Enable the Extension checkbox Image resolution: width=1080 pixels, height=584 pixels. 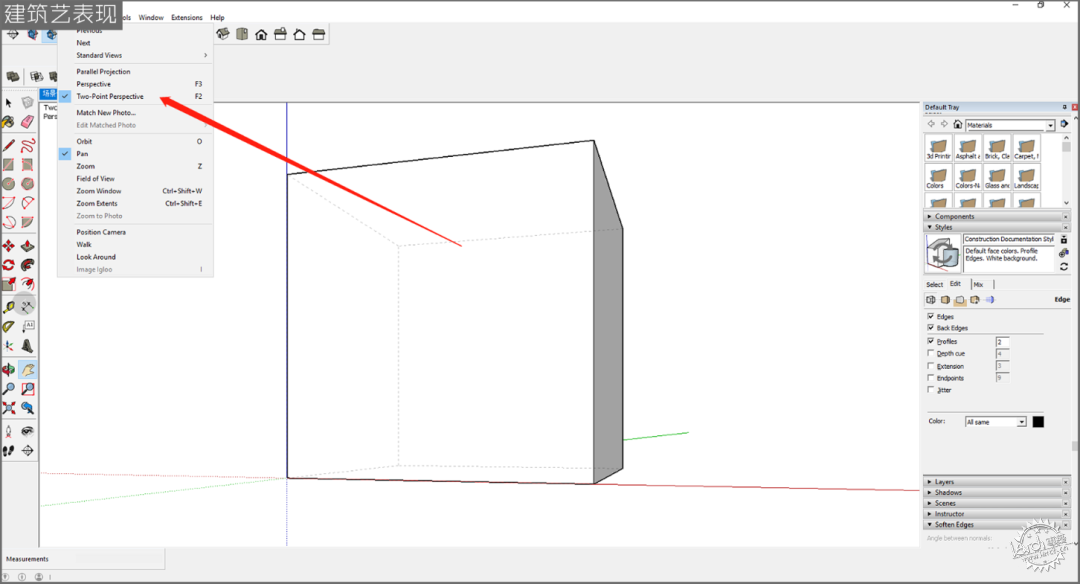tap(931, 366)
